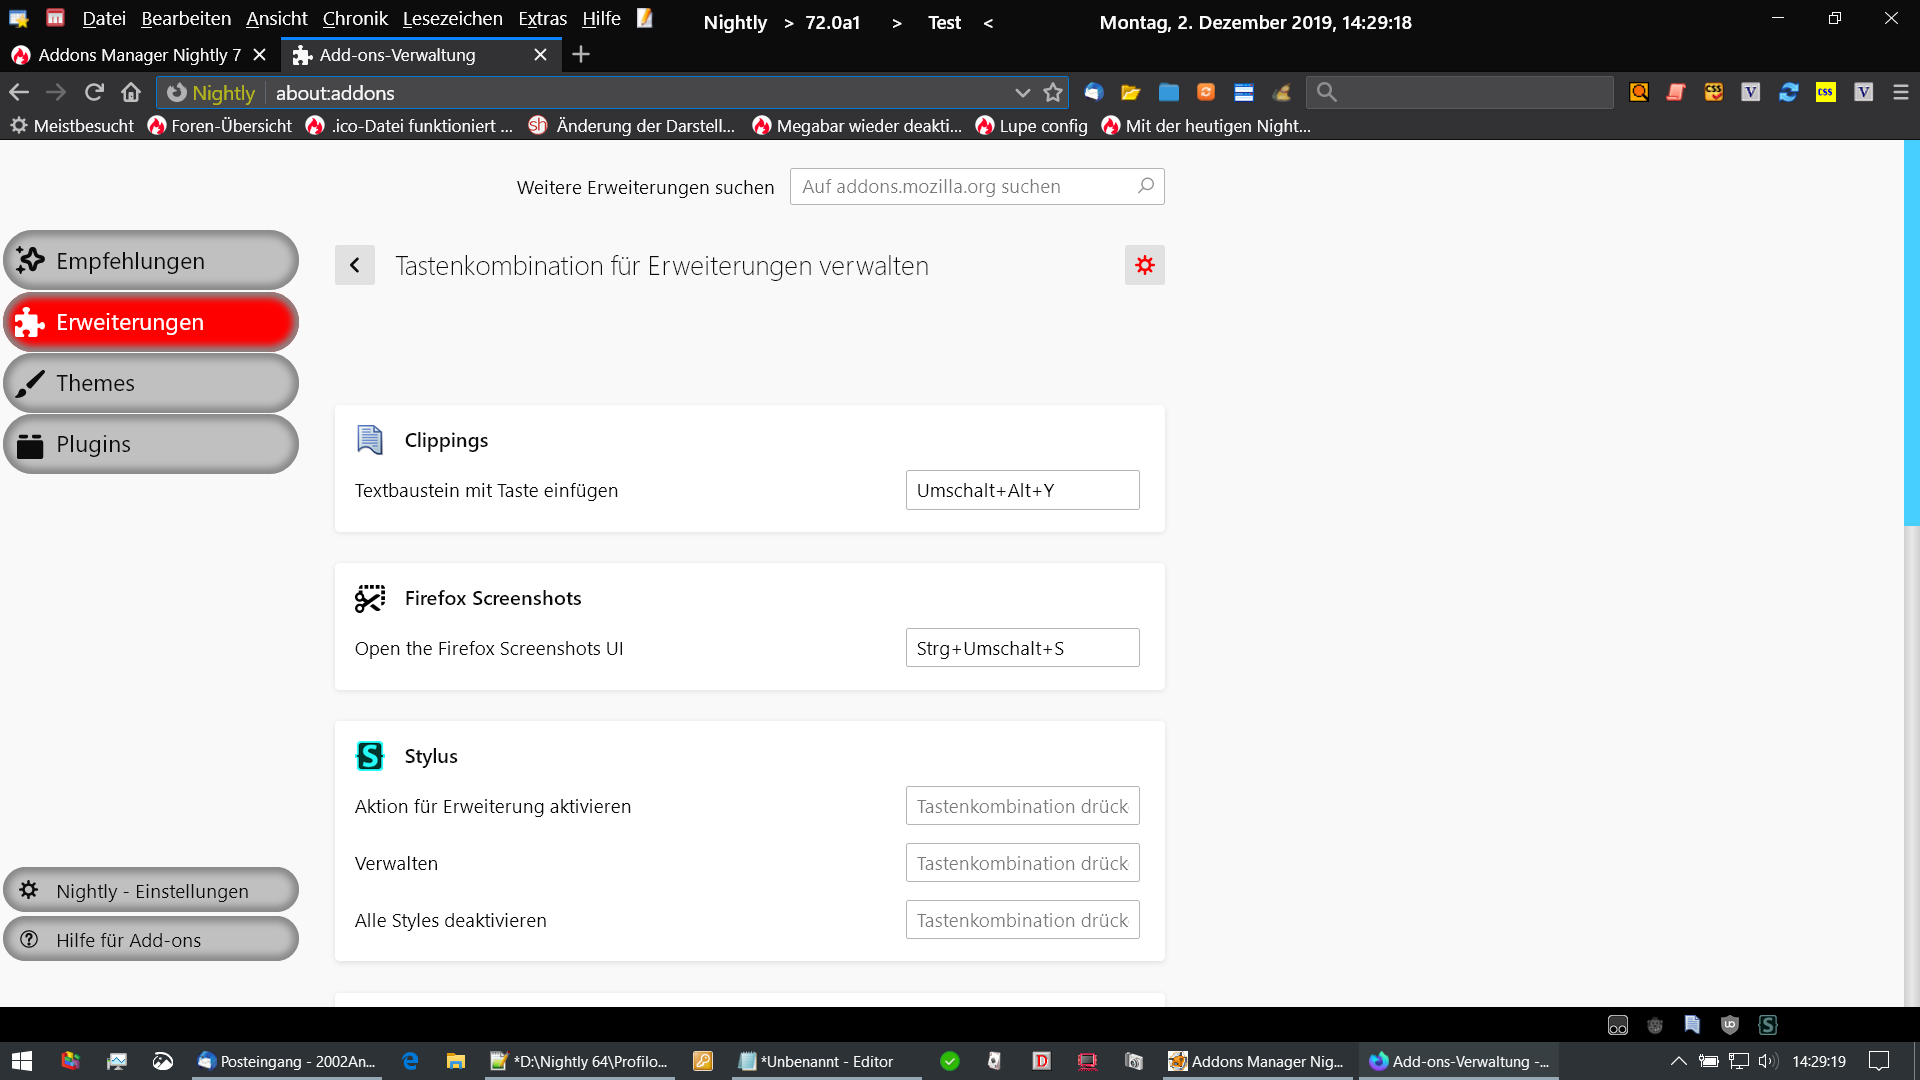Click Hilfe für Add-ons link

coord(150,939)
